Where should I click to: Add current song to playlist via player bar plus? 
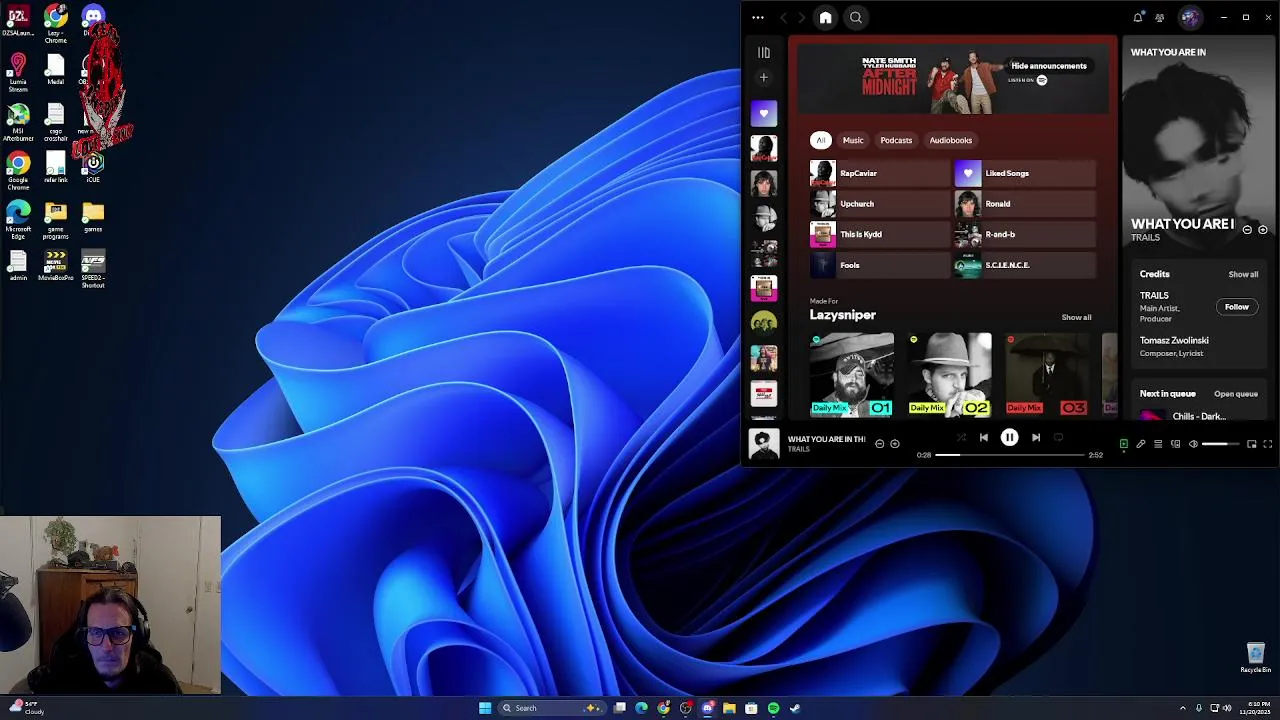(x=895, y=444)
